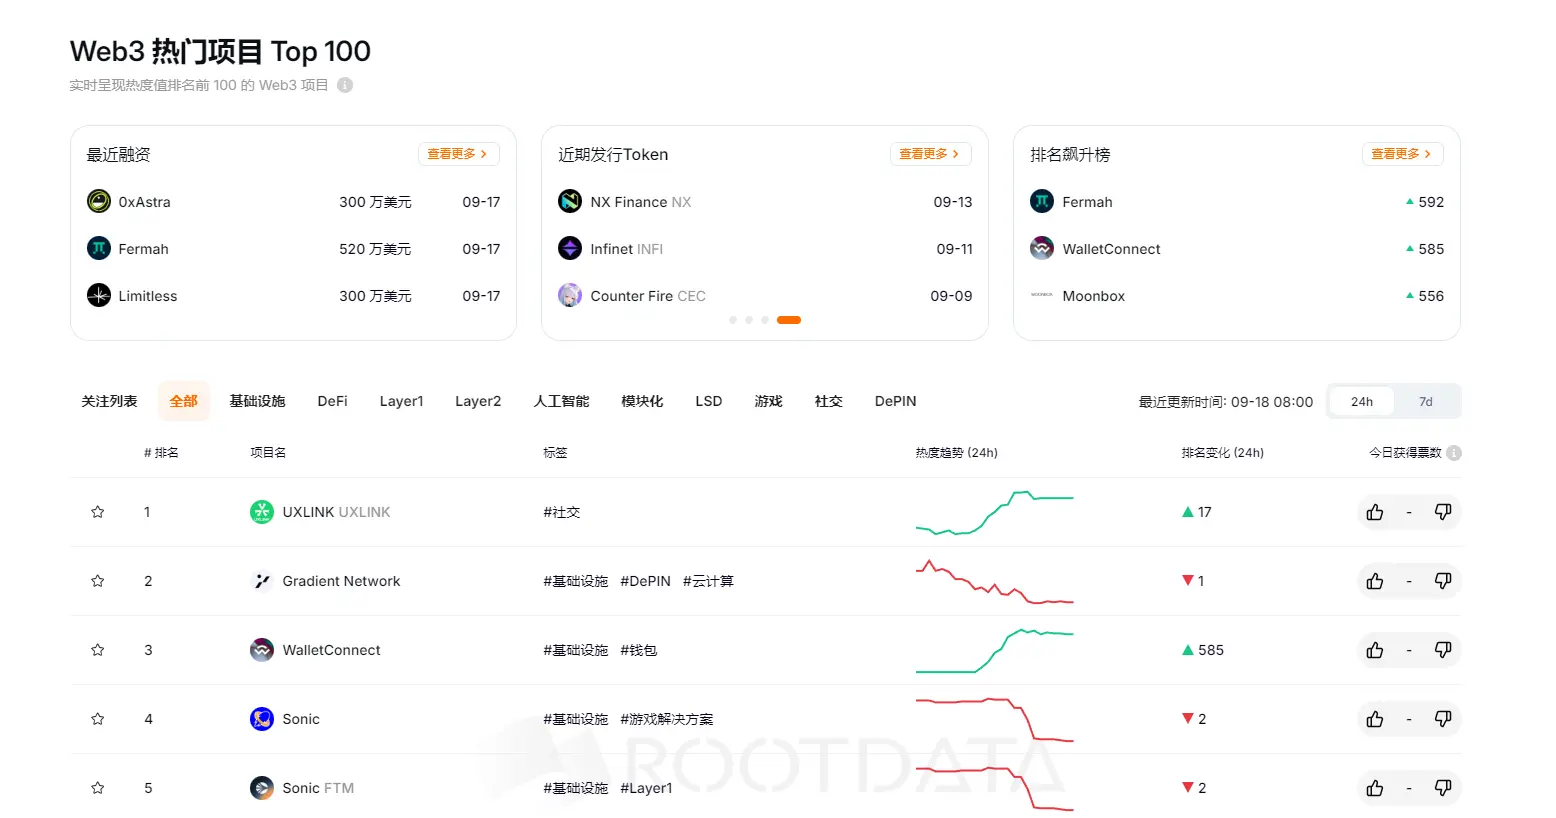This screenshot has height=818, width=1556.
Task: Click the UXLINK project logo
Action: click(x=261, y=511)
